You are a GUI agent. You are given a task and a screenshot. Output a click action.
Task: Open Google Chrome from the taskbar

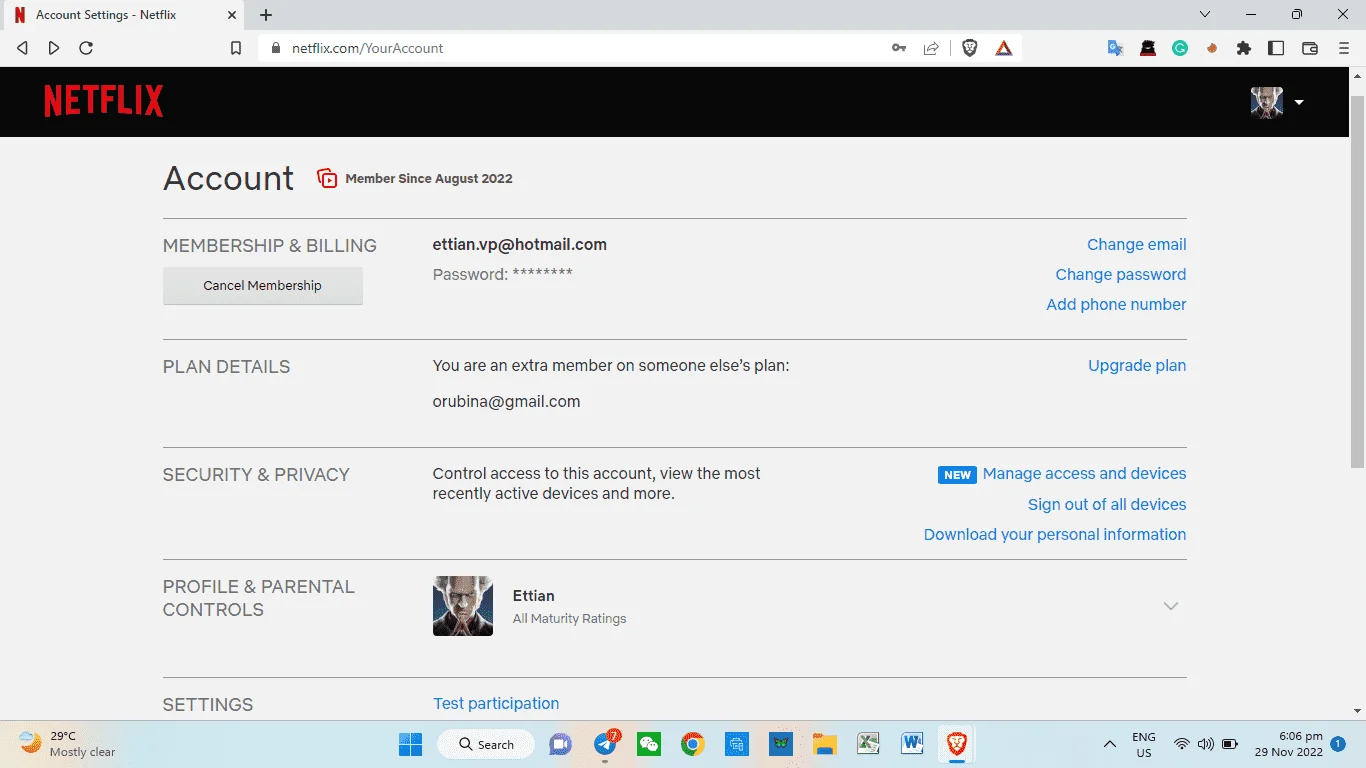click(692, 744)
